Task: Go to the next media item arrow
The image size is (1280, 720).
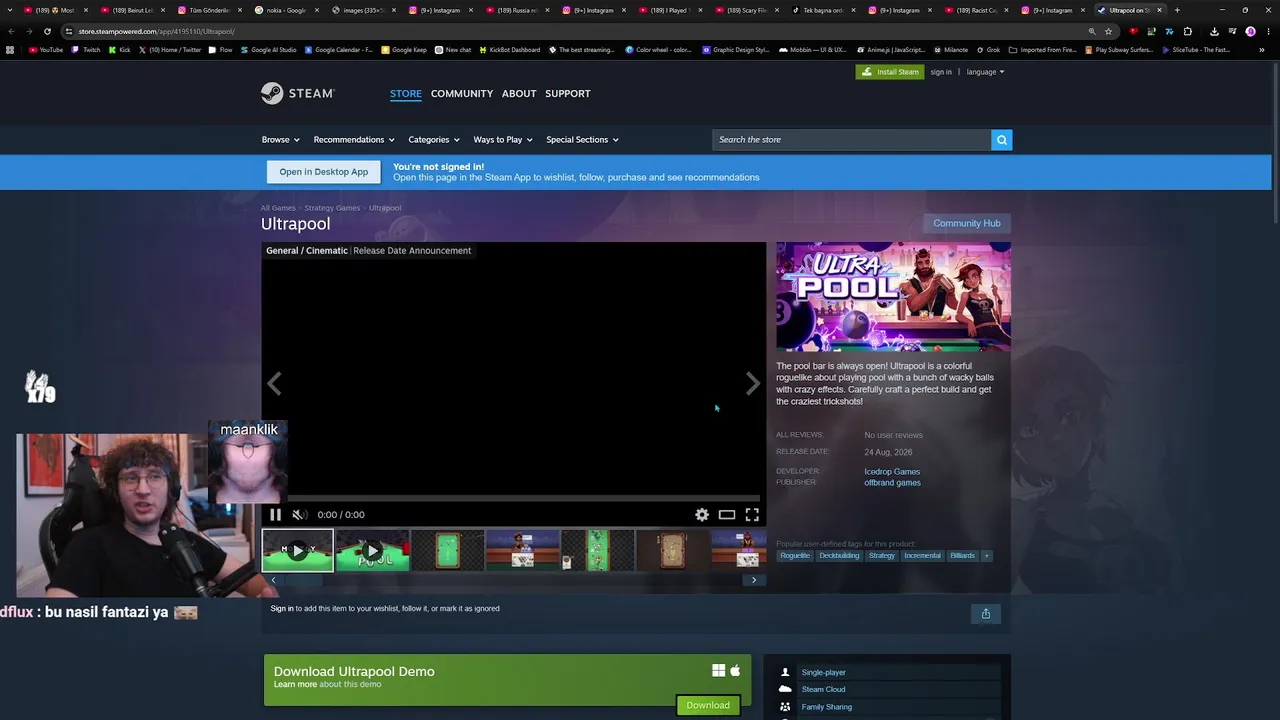Action: pos(753,383)
